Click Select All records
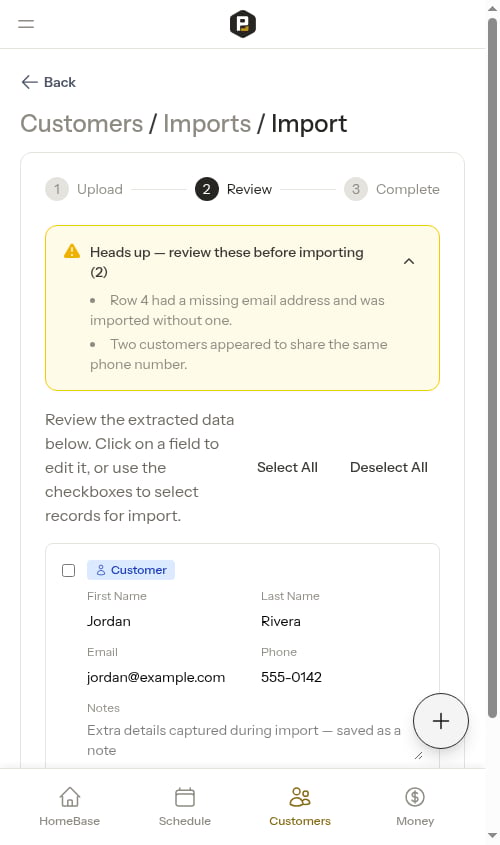500x845 pixels. pyautogui.click(x=287, y=467)
